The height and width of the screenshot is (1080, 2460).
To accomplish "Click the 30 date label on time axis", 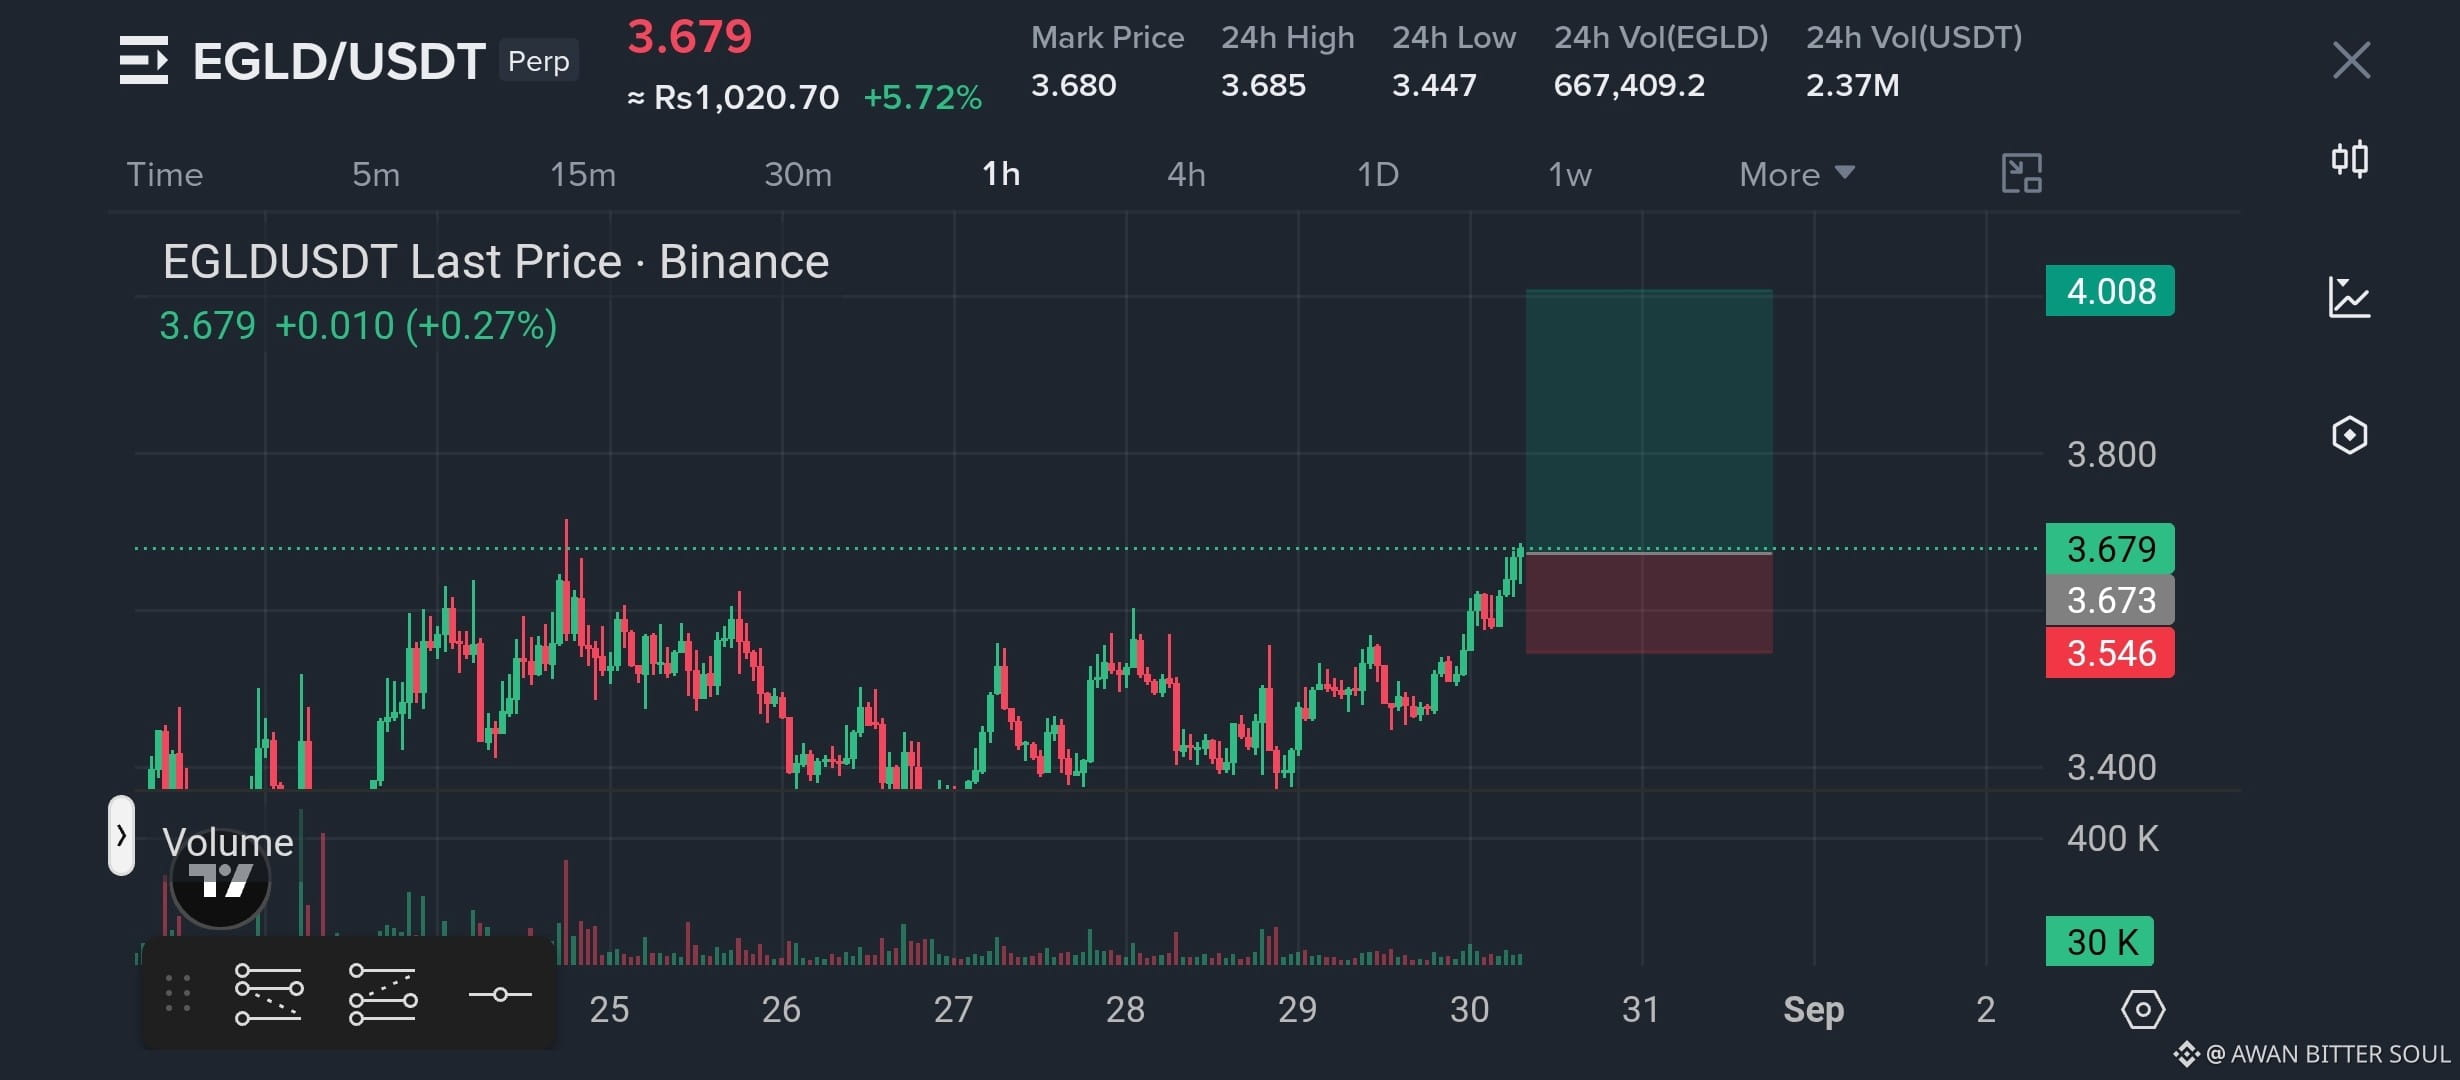I will (1469, 1010).
